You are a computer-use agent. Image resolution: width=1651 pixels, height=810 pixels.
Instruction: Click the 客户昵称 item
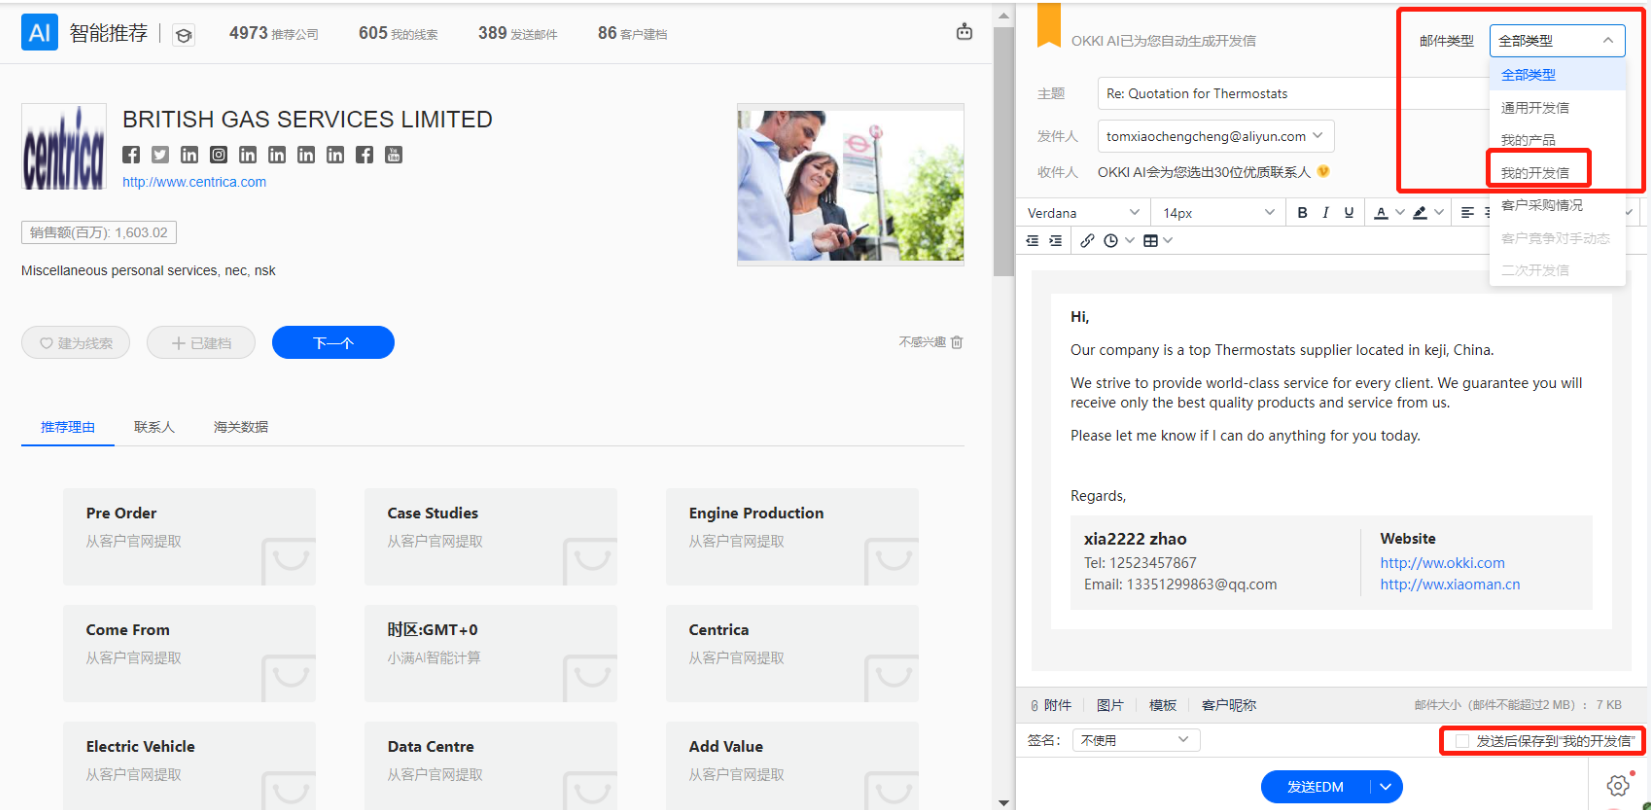(1229, 705)
